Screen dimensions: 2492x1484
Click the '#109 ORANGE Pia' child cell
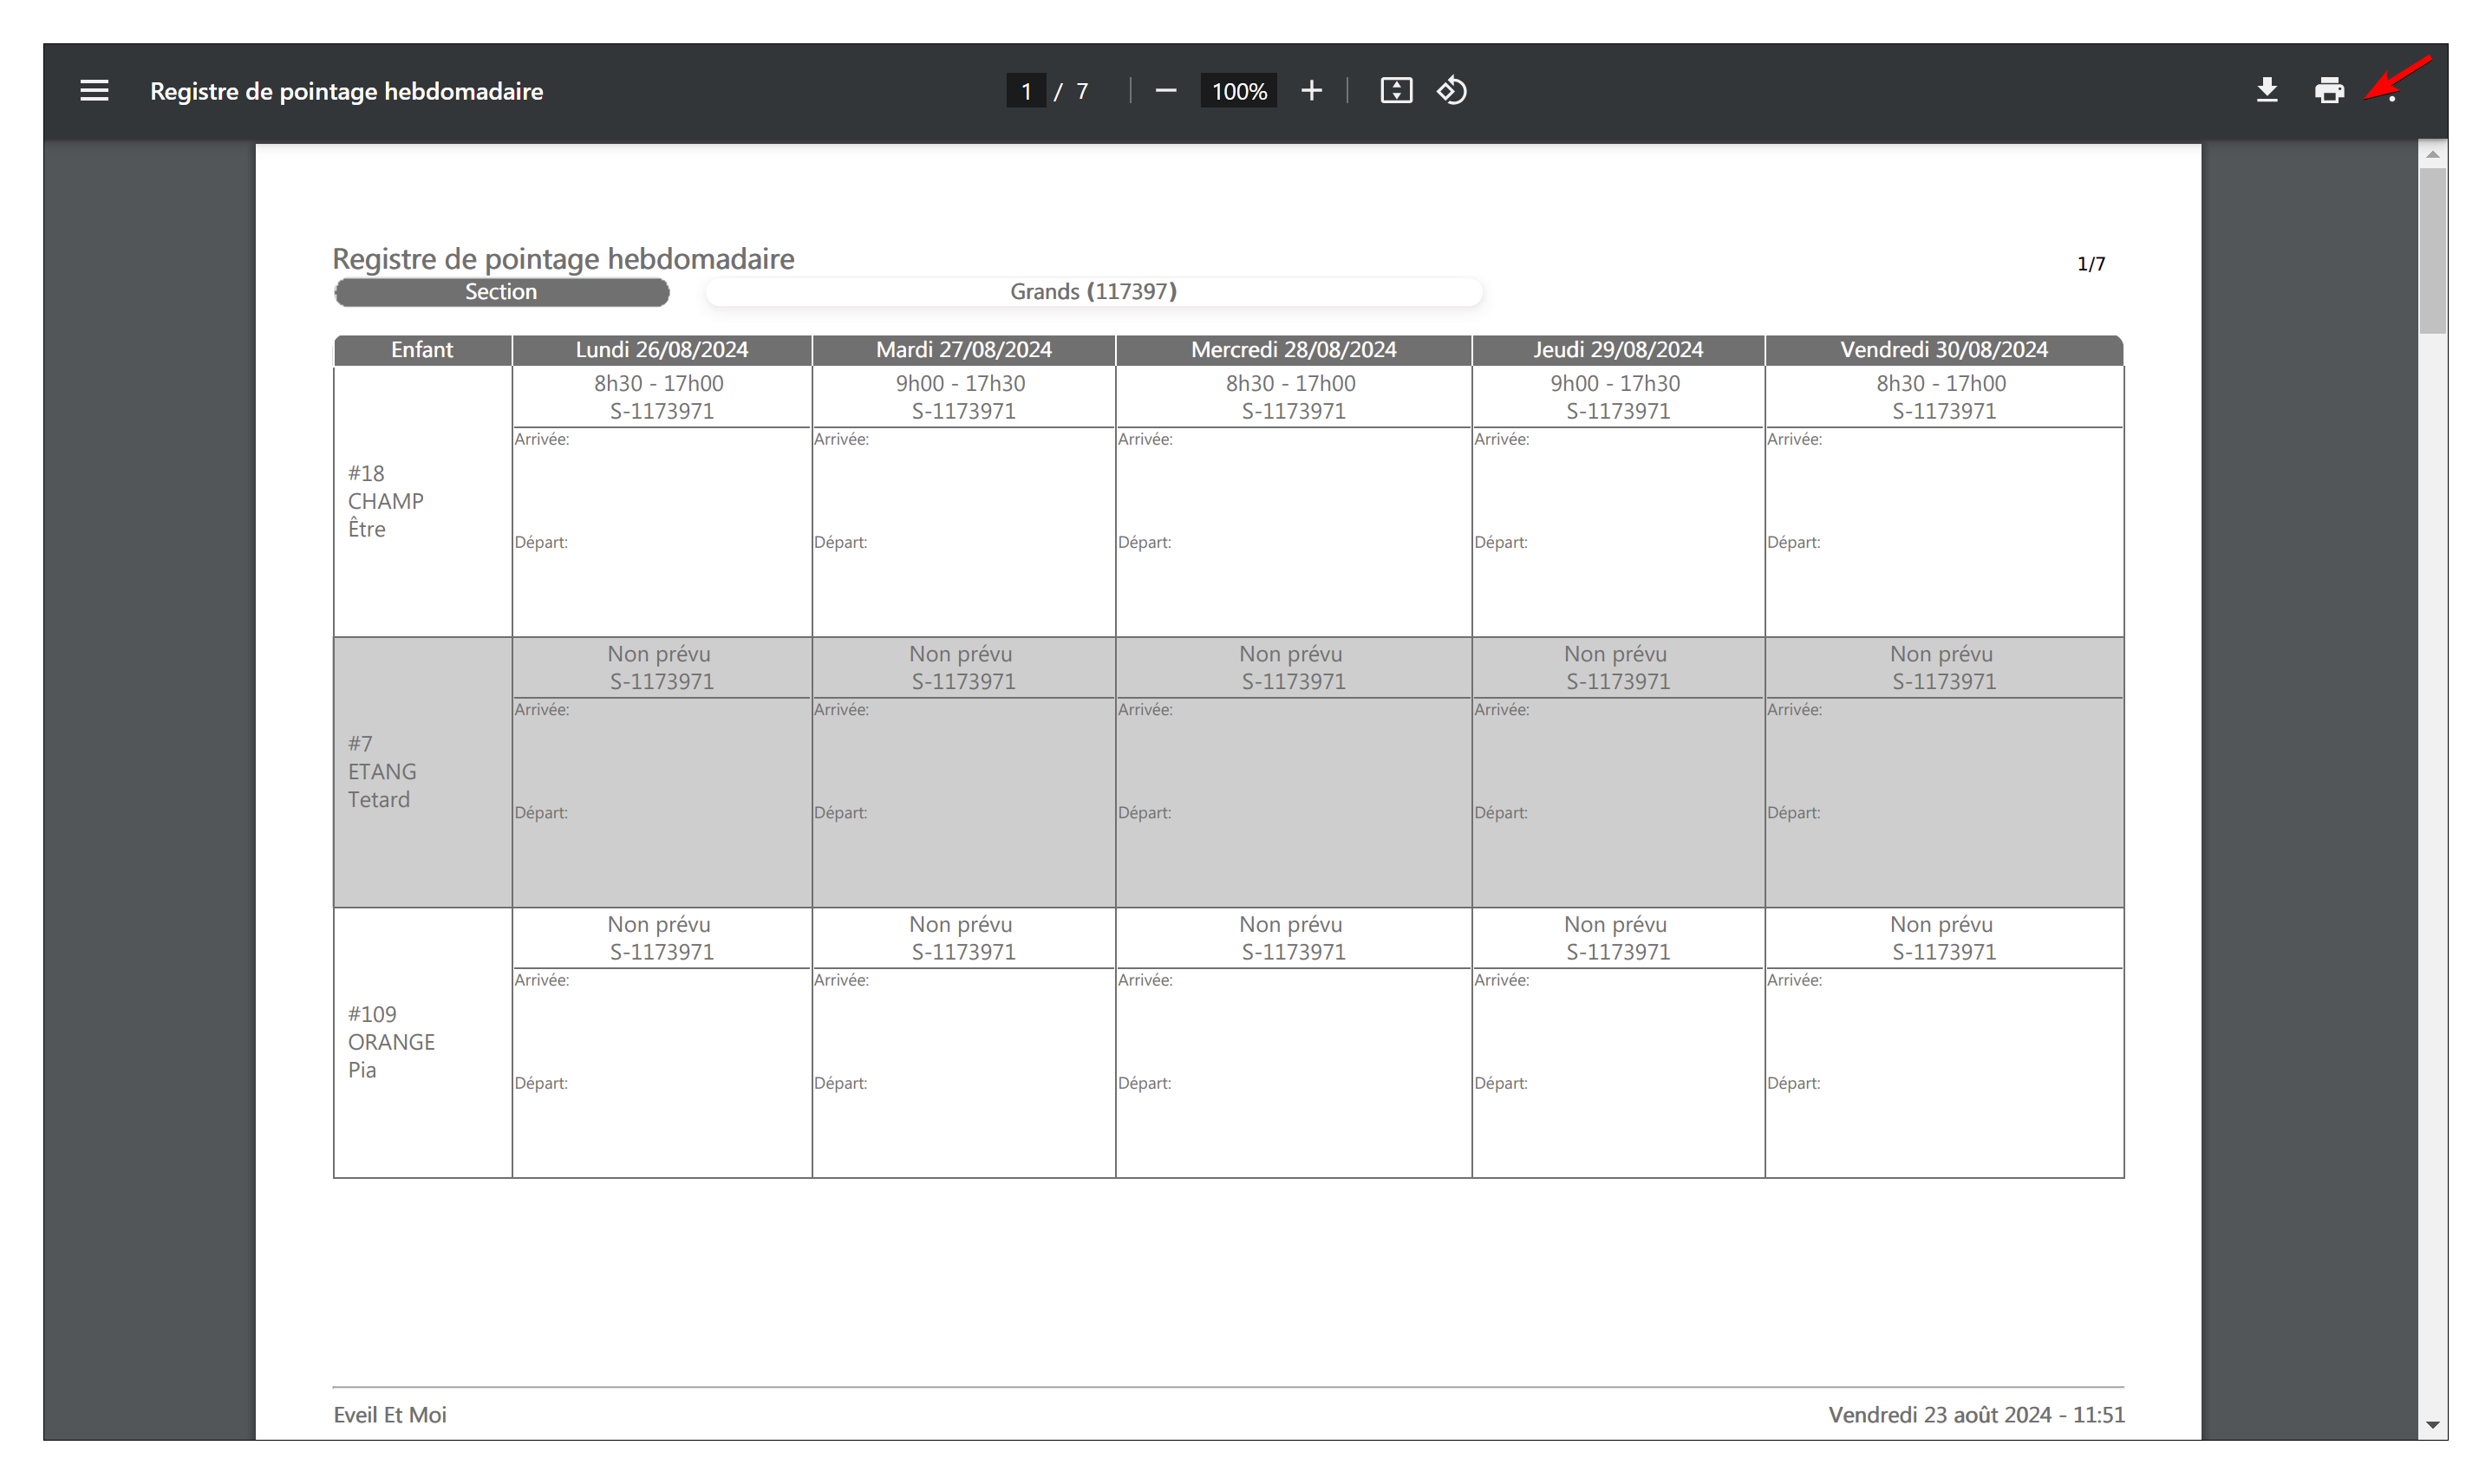(423, 1042)
